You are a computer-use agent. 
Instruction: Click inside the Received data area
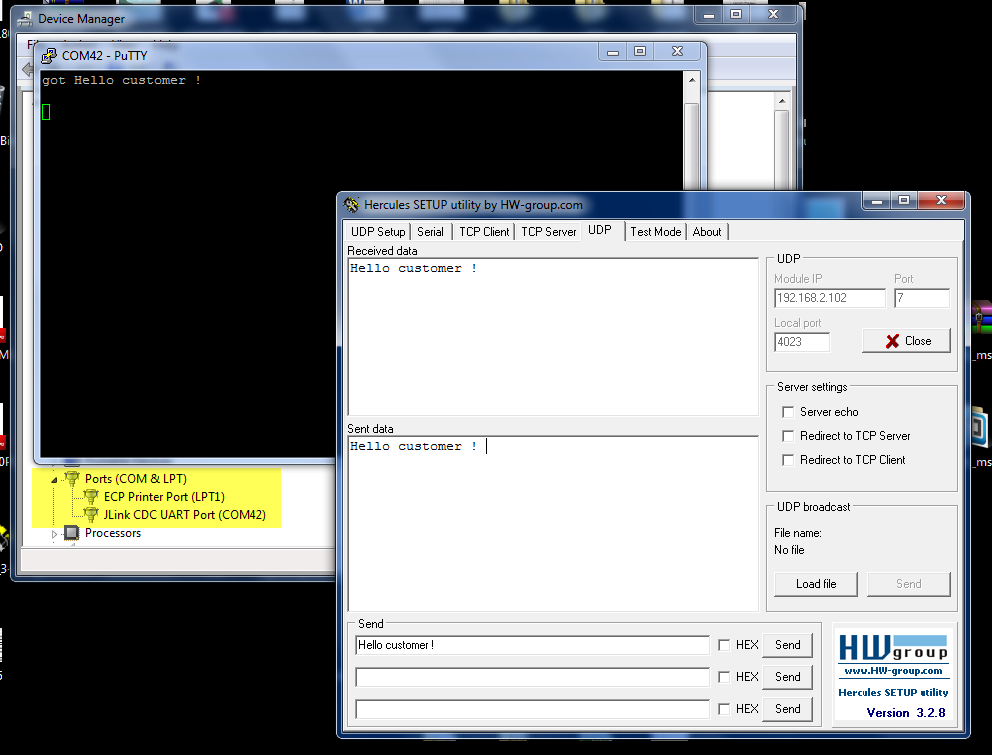(x=553, y=337)
